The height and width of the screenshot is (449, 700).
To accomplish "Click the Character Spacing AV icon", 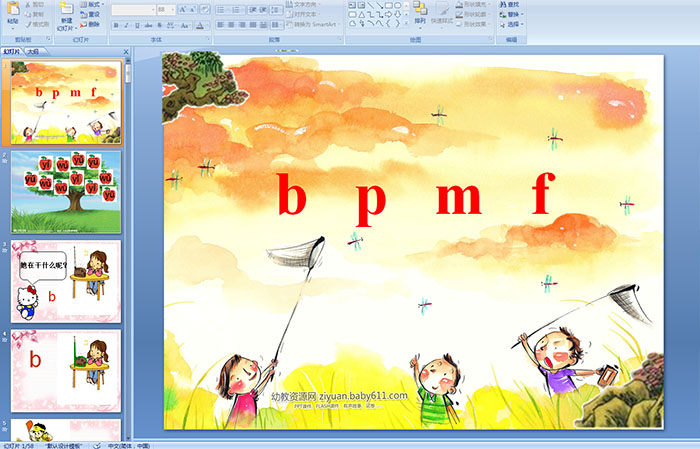I will 170,25.
